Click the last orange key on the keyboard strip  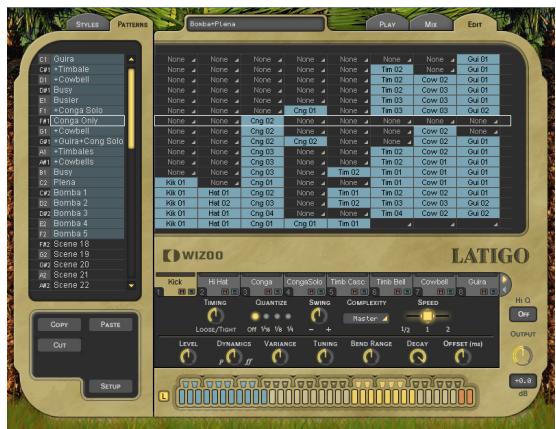click(x=470, y=396)
